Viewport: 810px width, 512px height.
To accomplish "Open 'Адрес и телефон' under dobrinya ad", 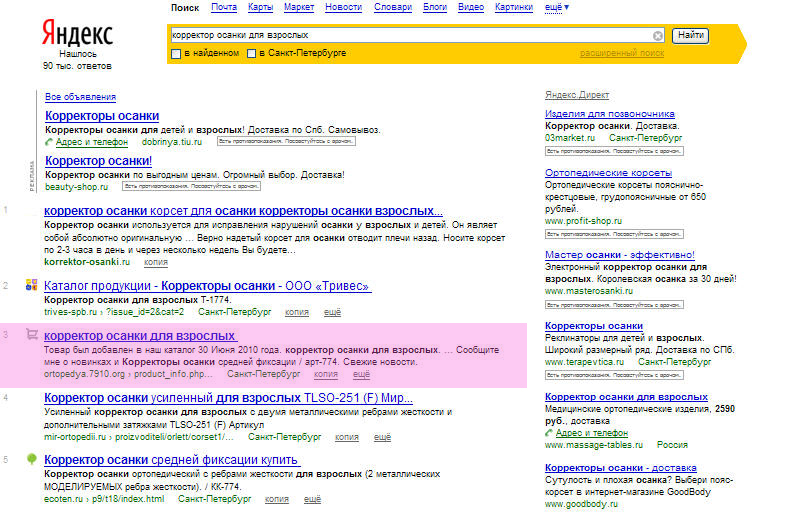I will point(92,142).
